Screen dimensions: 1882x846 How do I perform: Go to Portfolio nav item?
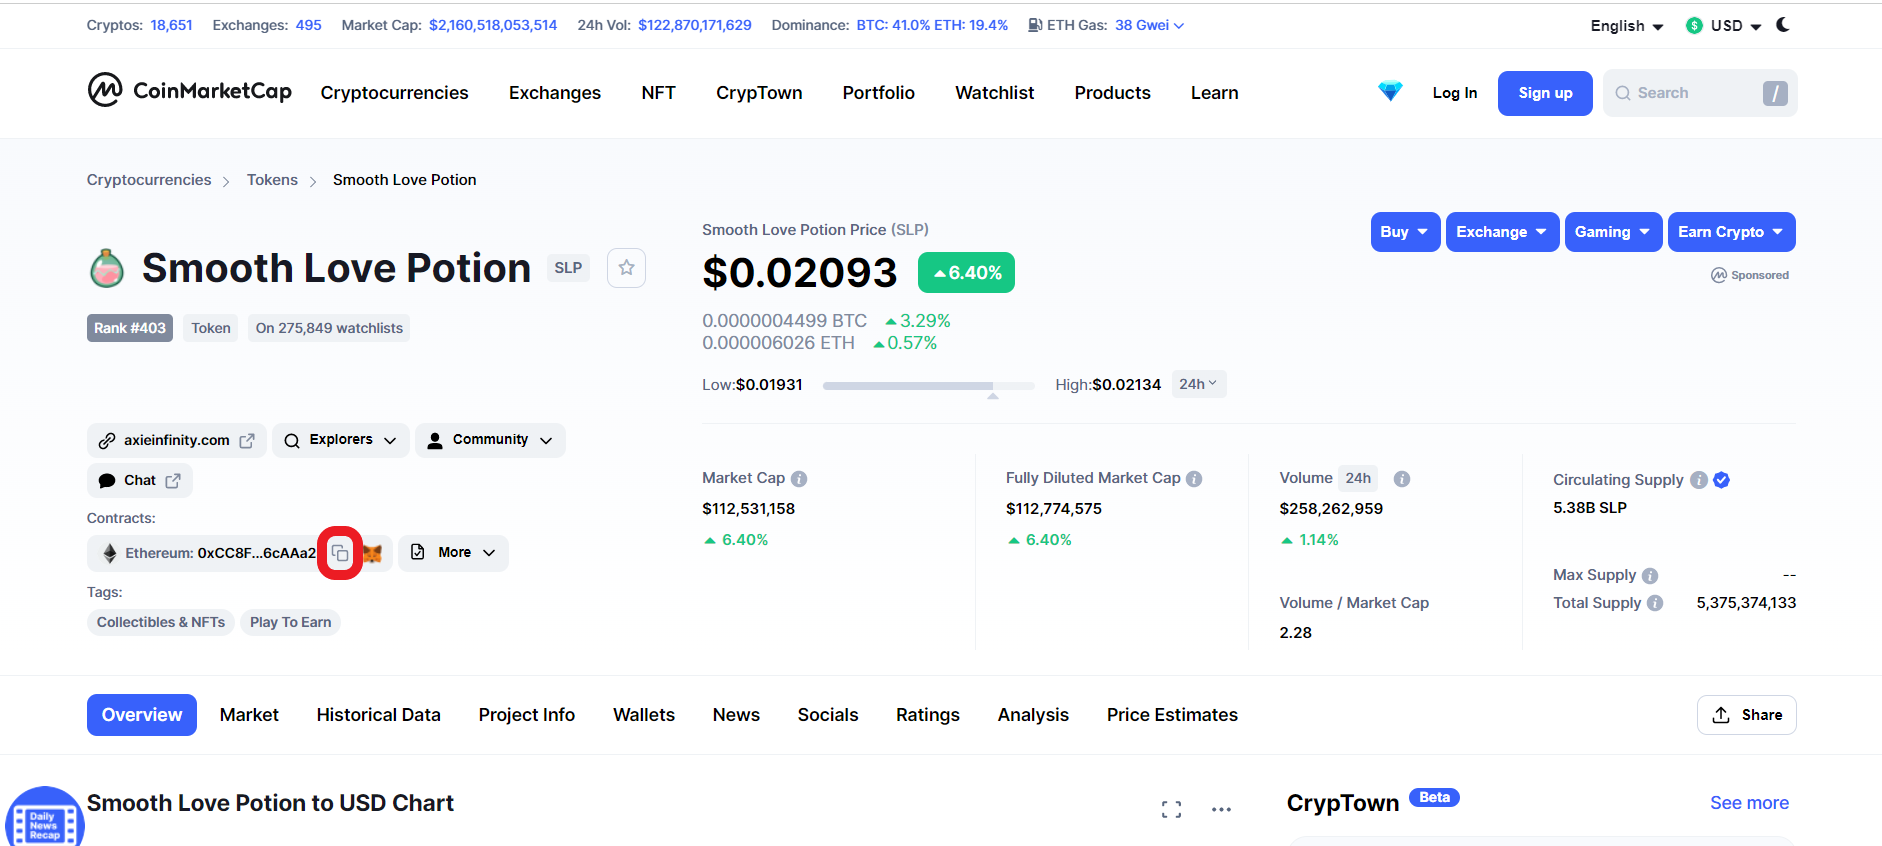[879, 93]
